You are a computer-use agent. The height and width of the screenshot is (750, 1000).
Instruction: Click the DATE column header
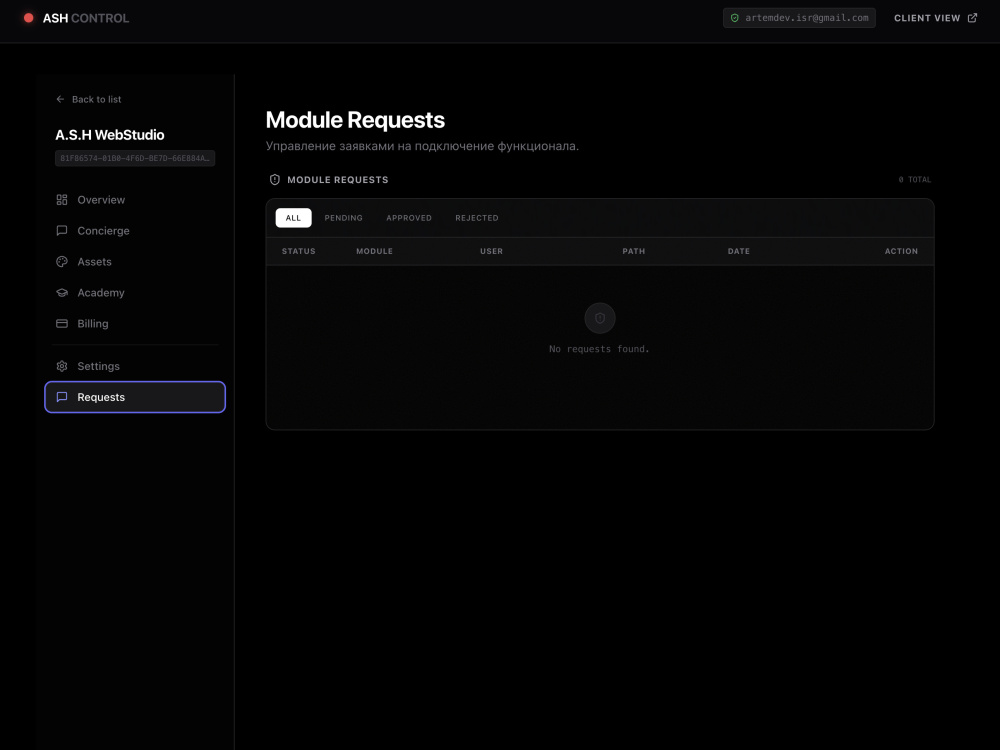pos(739,251)
